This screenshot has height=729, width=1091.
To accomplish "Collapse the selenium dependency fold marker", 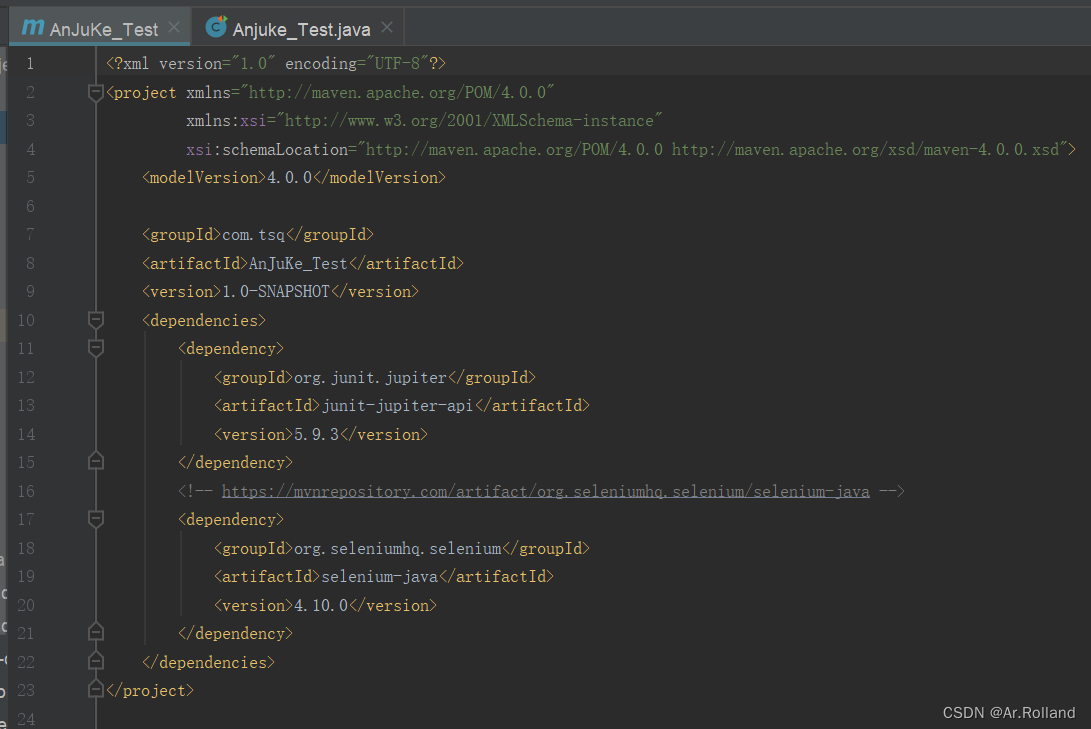I will click(96, 519).
